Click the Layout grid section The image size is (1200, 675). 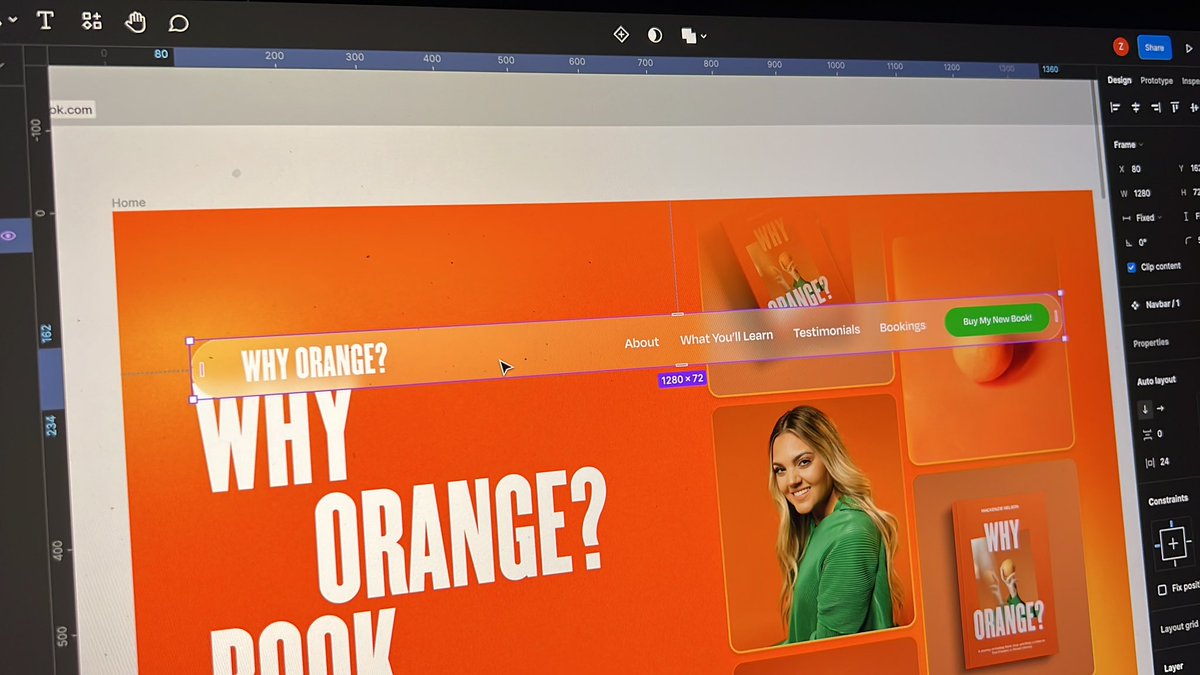click(x=1179, y=628)
